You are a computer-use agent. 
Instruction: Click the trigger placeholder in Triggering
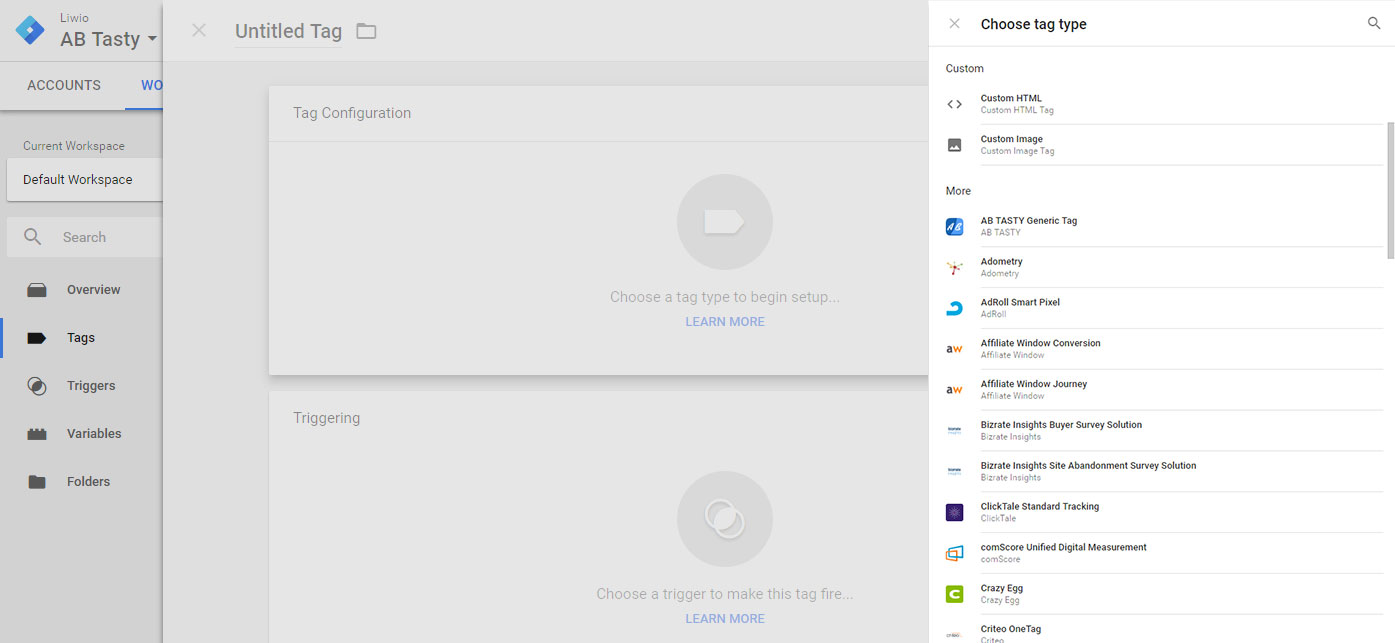tap(725, 519)
